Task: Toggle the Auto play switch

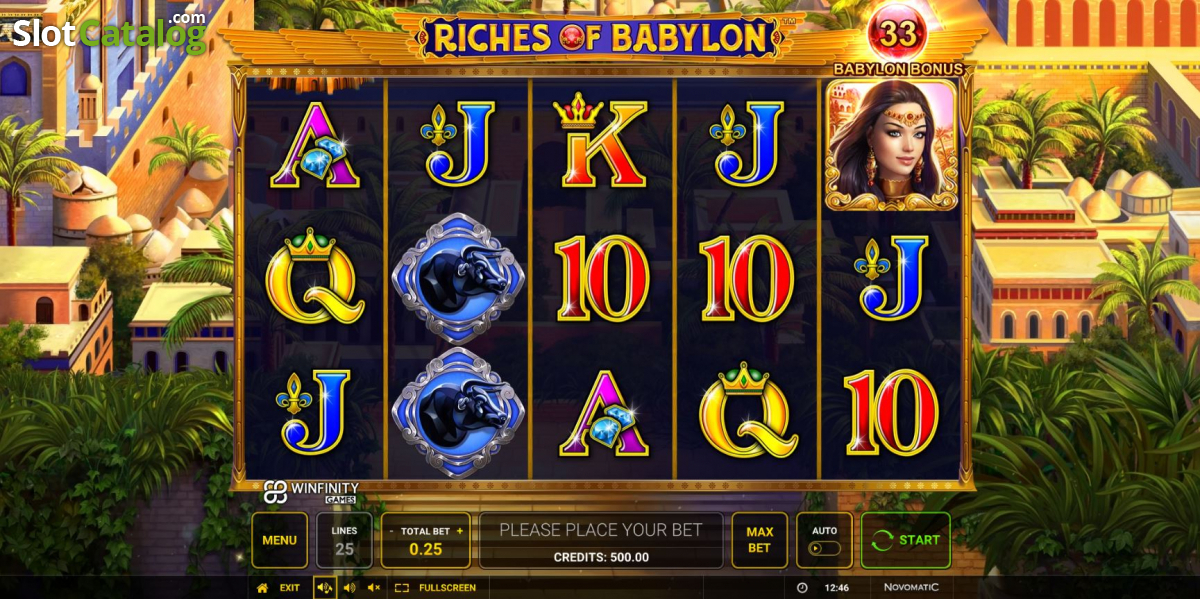Action: 824,549
